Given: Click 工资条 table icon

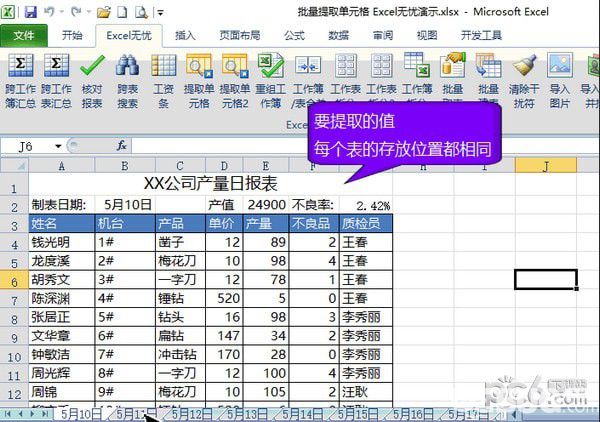Looking at the screenshot, I should [x=163, y=65].
